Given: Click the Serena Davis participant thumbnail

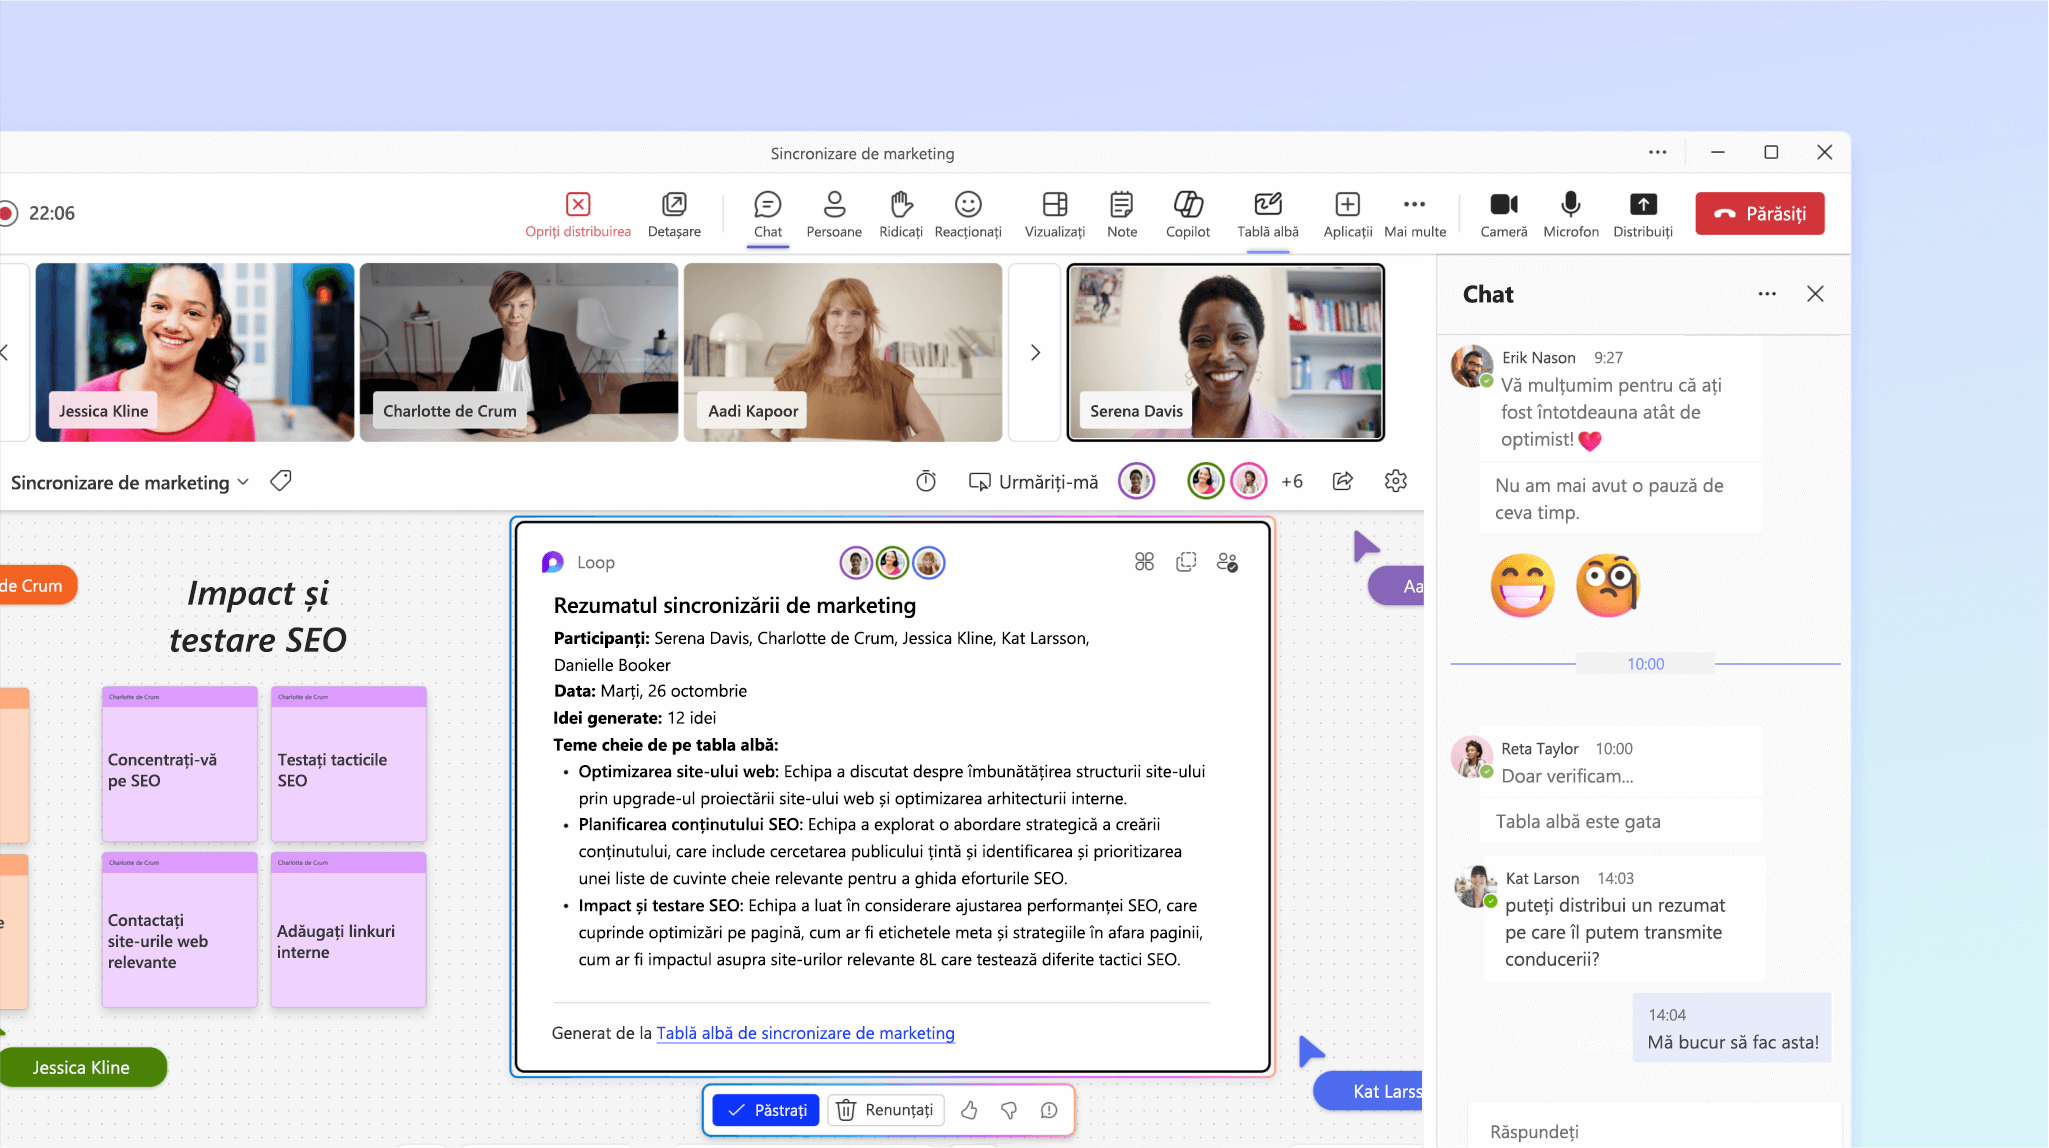Looking at the screenshot, I should tap(1223, 352).
